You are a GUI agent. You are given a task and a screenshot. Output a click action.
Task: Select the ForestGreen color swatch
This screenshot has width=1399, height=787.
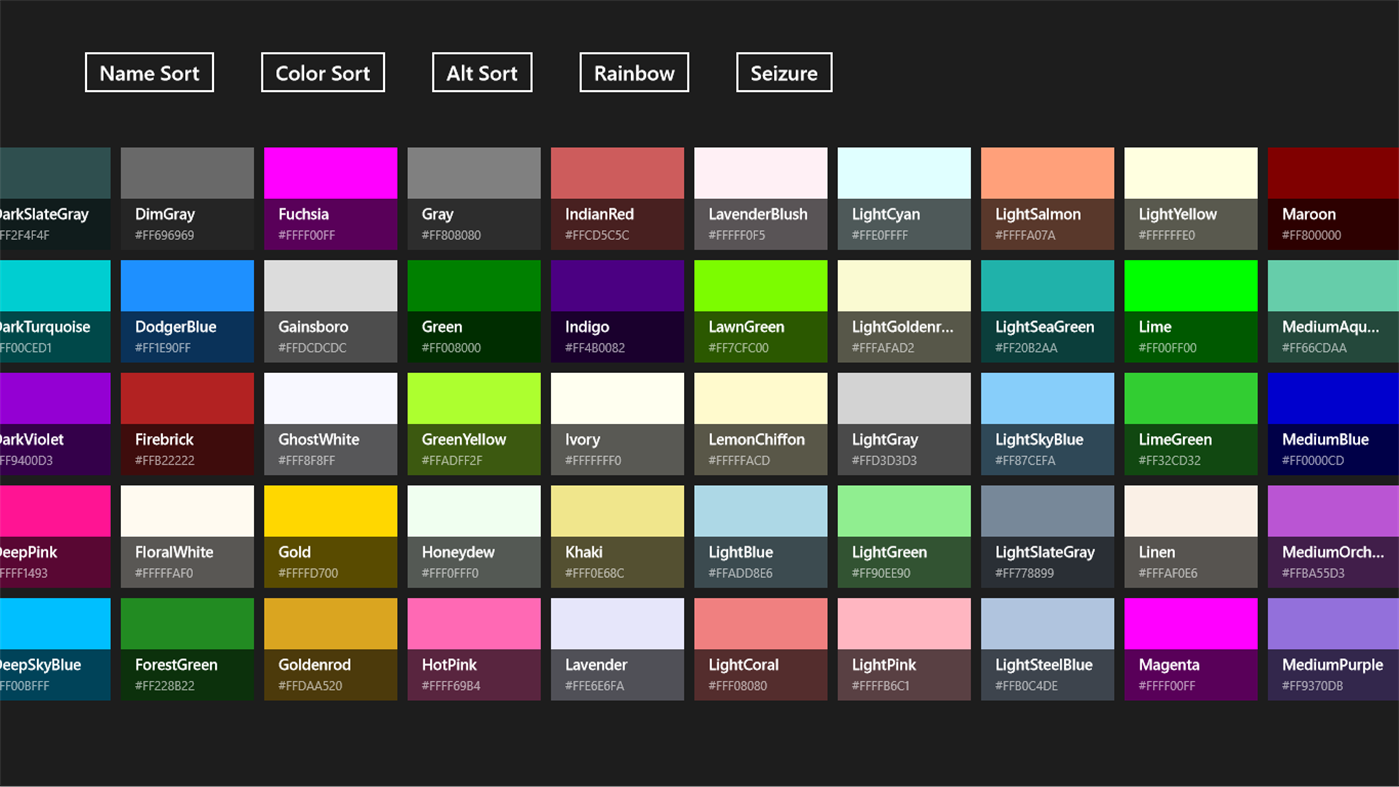pos(187,648)
